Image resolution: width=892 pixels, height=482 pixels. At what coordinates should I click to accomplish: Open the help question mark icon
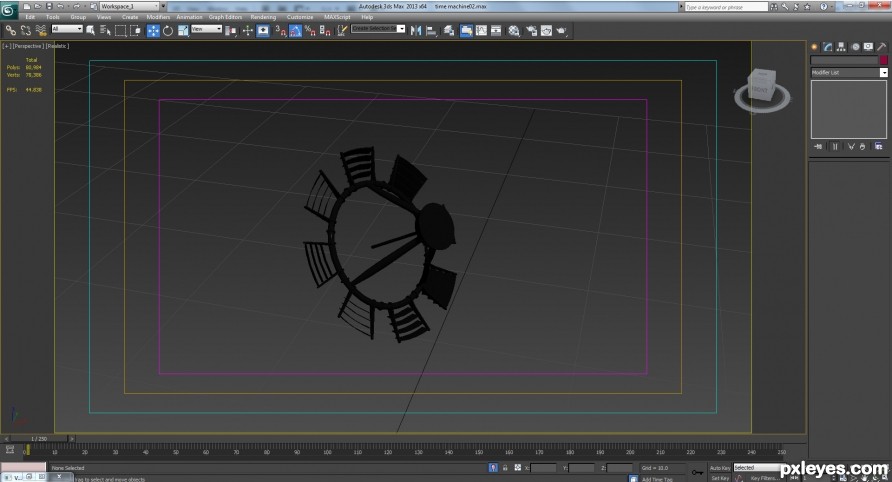(824, 7)
